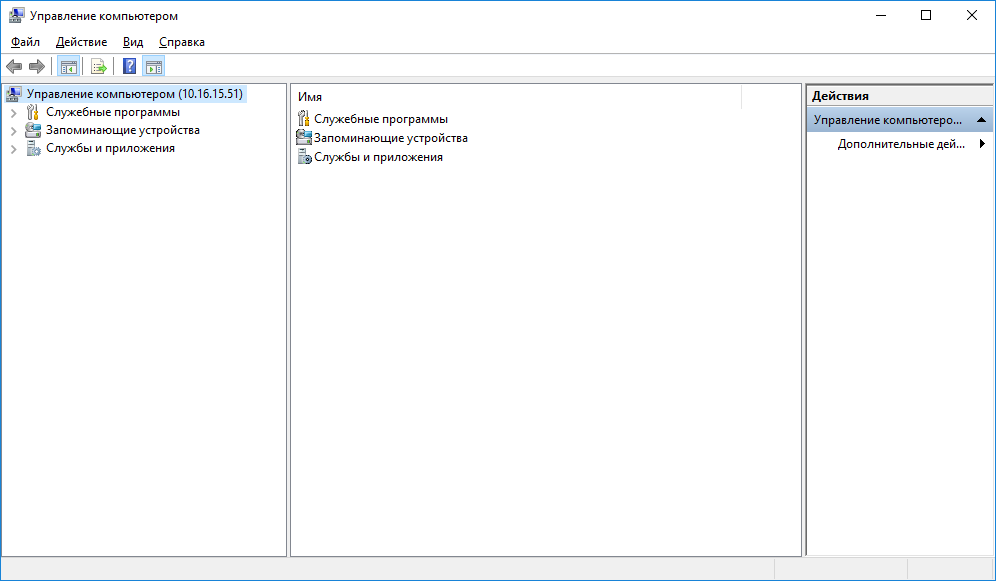Screen dimensions: 996x581
Task: Click the gear icon beside Службы и приложения in the tree
Action: tap(33, 149)
